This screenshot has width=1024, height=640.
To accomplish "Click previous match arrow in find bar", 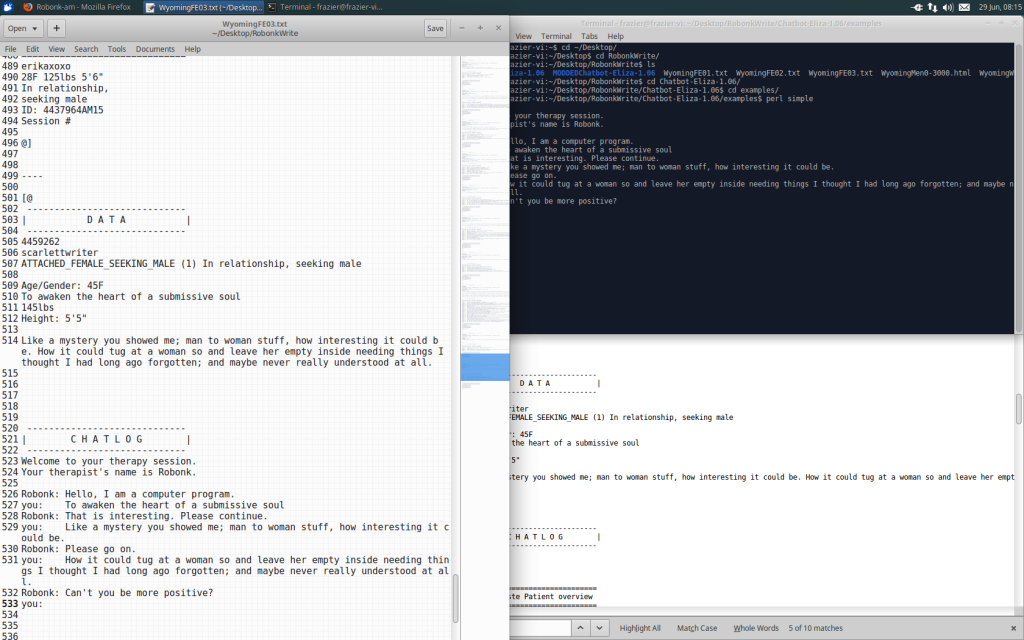I will point(581,628).
